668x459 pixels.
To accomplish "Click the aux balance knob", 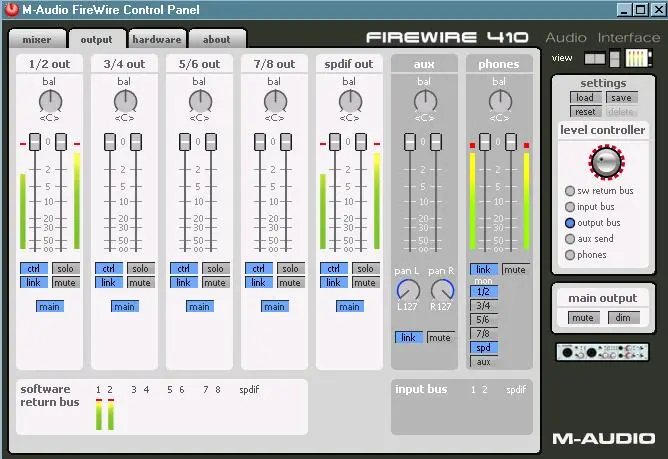I will 425,102.
